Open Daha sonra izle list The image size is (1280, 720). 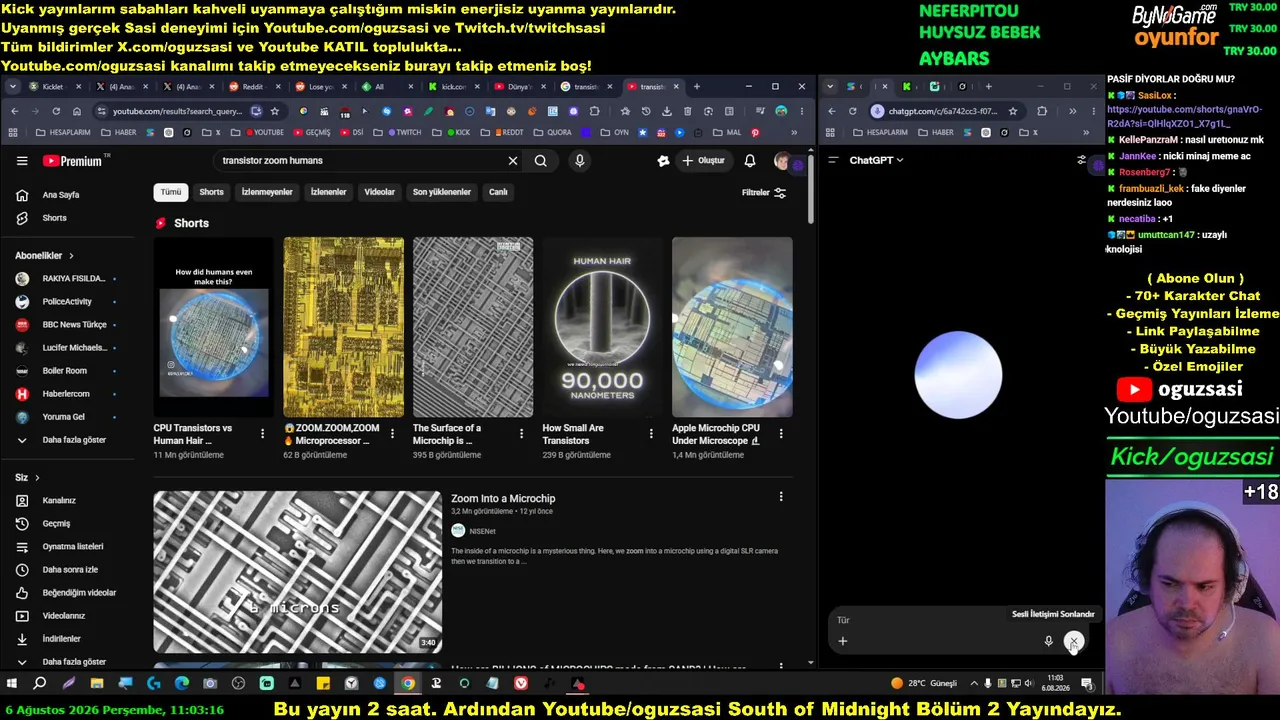pyautogui.click(x=68, y=570)
